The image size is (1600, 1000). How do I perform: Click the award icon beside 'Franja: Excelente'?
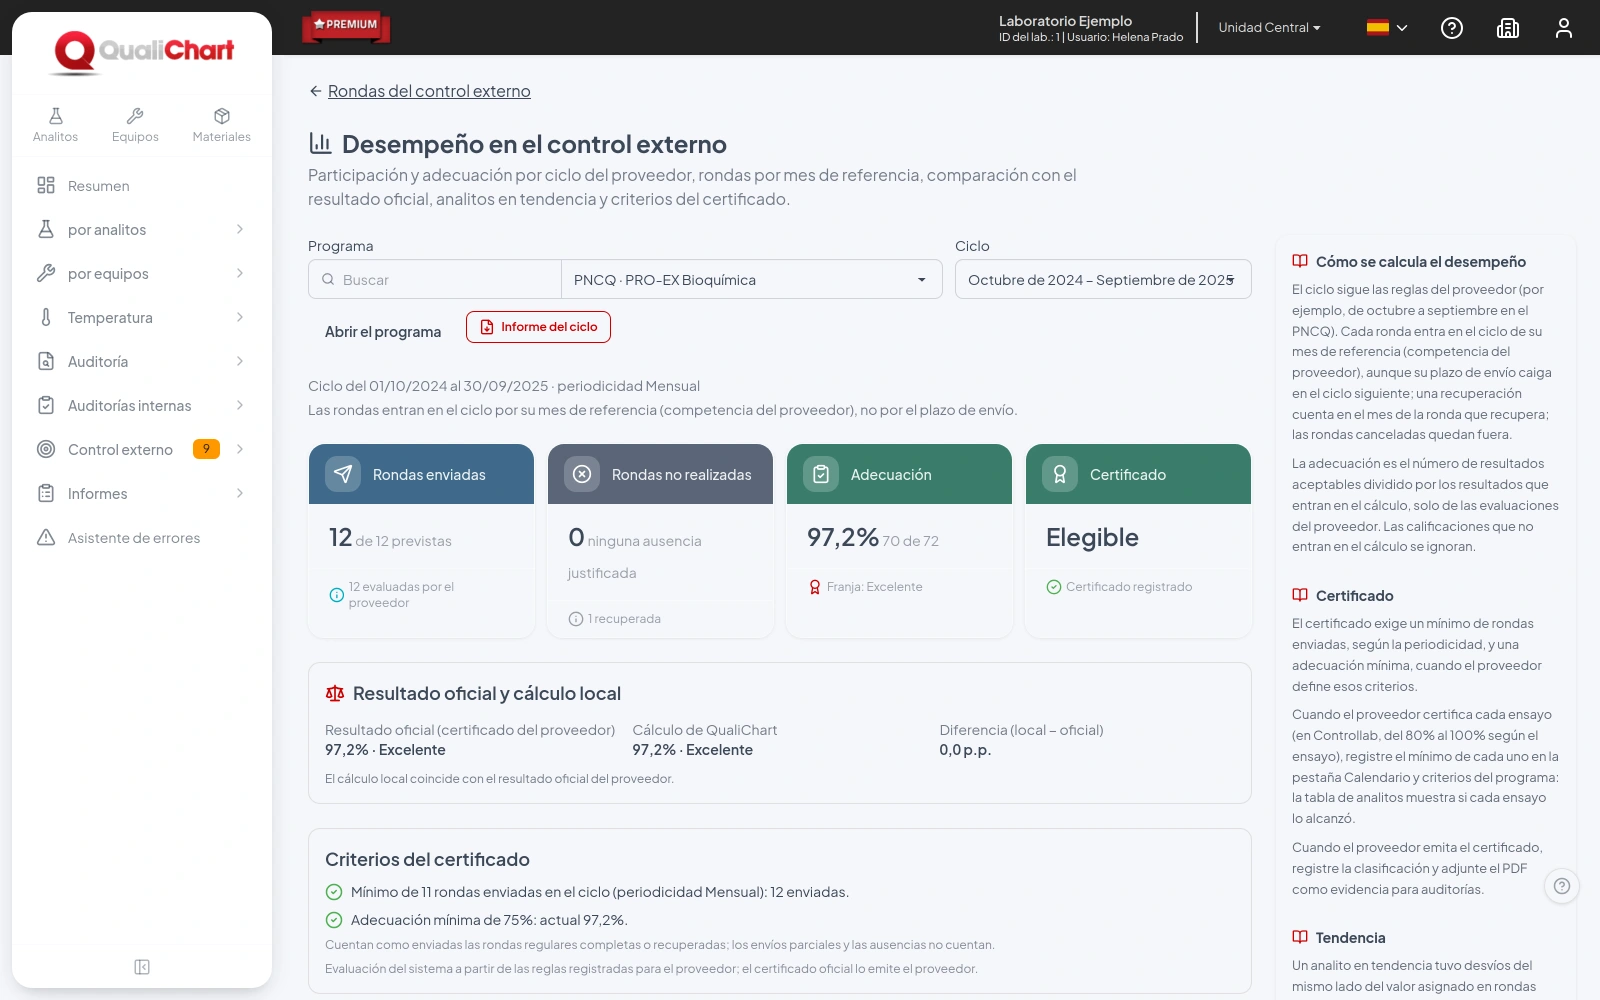click(x=815, y=587)
